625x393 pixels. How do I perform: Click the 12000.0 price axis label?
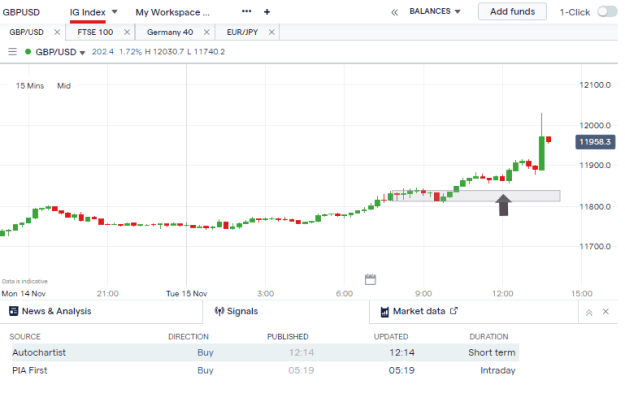pyautogui.click(x=595, y=126)
